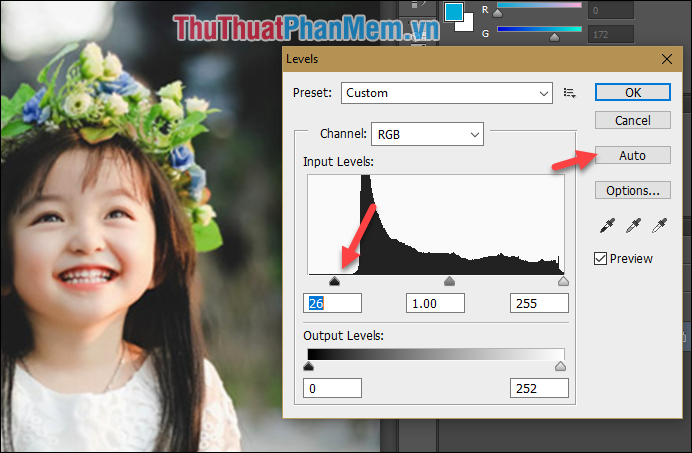Select the gray point eyedropper
Image resolution: width=692 pixels, height=453 pixels.
633,226
